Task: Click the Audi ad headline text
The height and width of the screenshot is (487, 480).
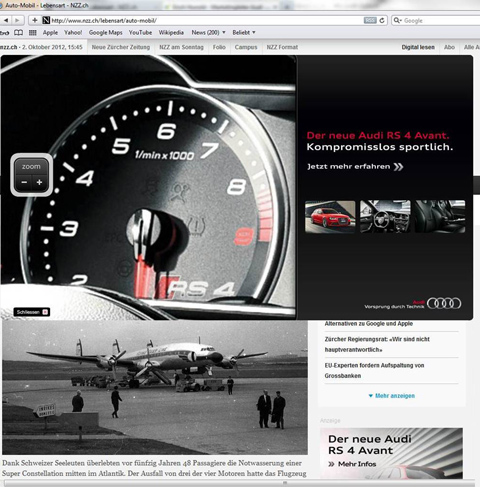Action: (x=379, y=141)
